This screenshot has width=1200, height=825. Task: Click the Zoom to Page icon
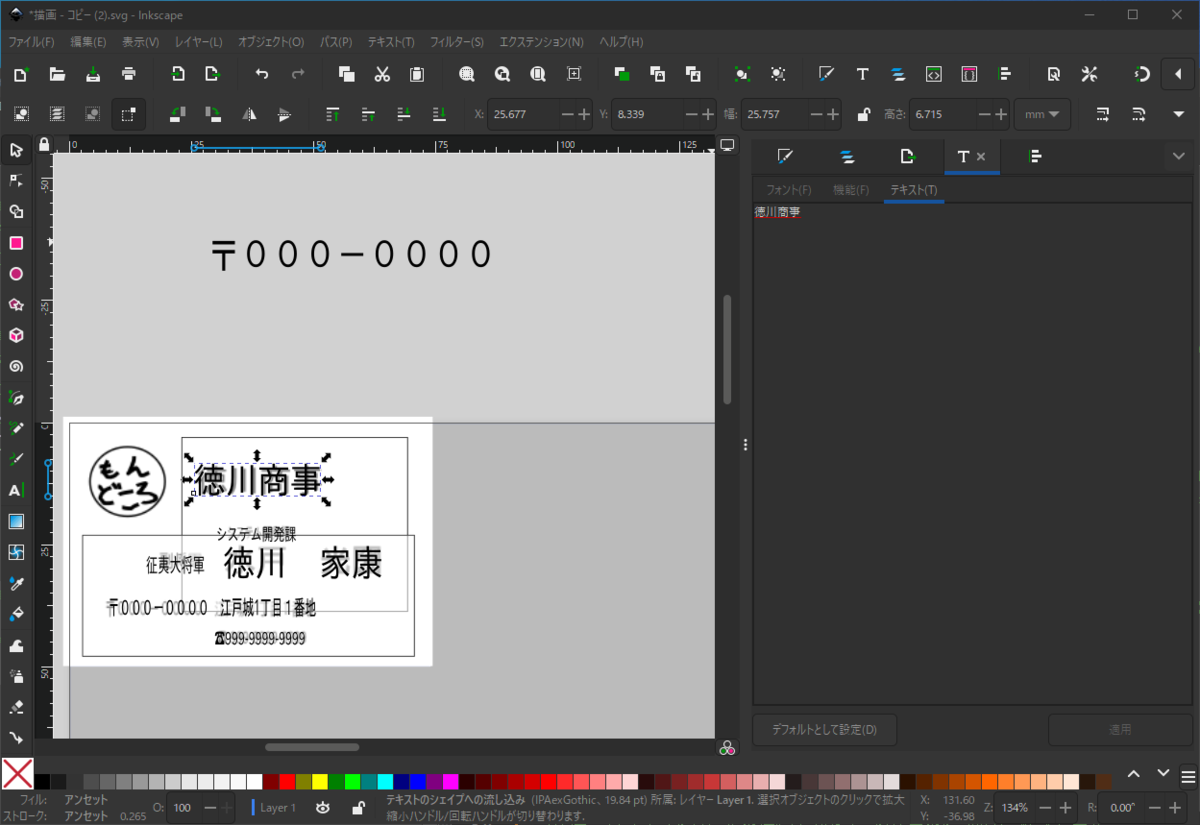coord(538,74)
